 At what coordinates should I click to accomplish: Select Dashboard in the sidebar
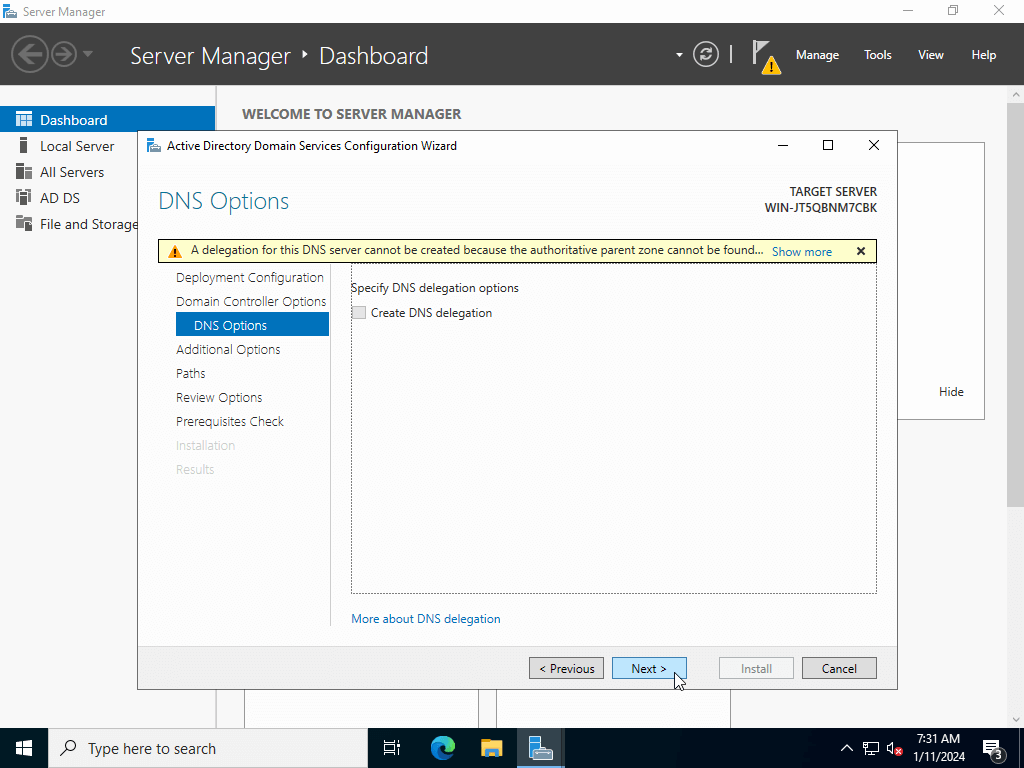point(107,120)
